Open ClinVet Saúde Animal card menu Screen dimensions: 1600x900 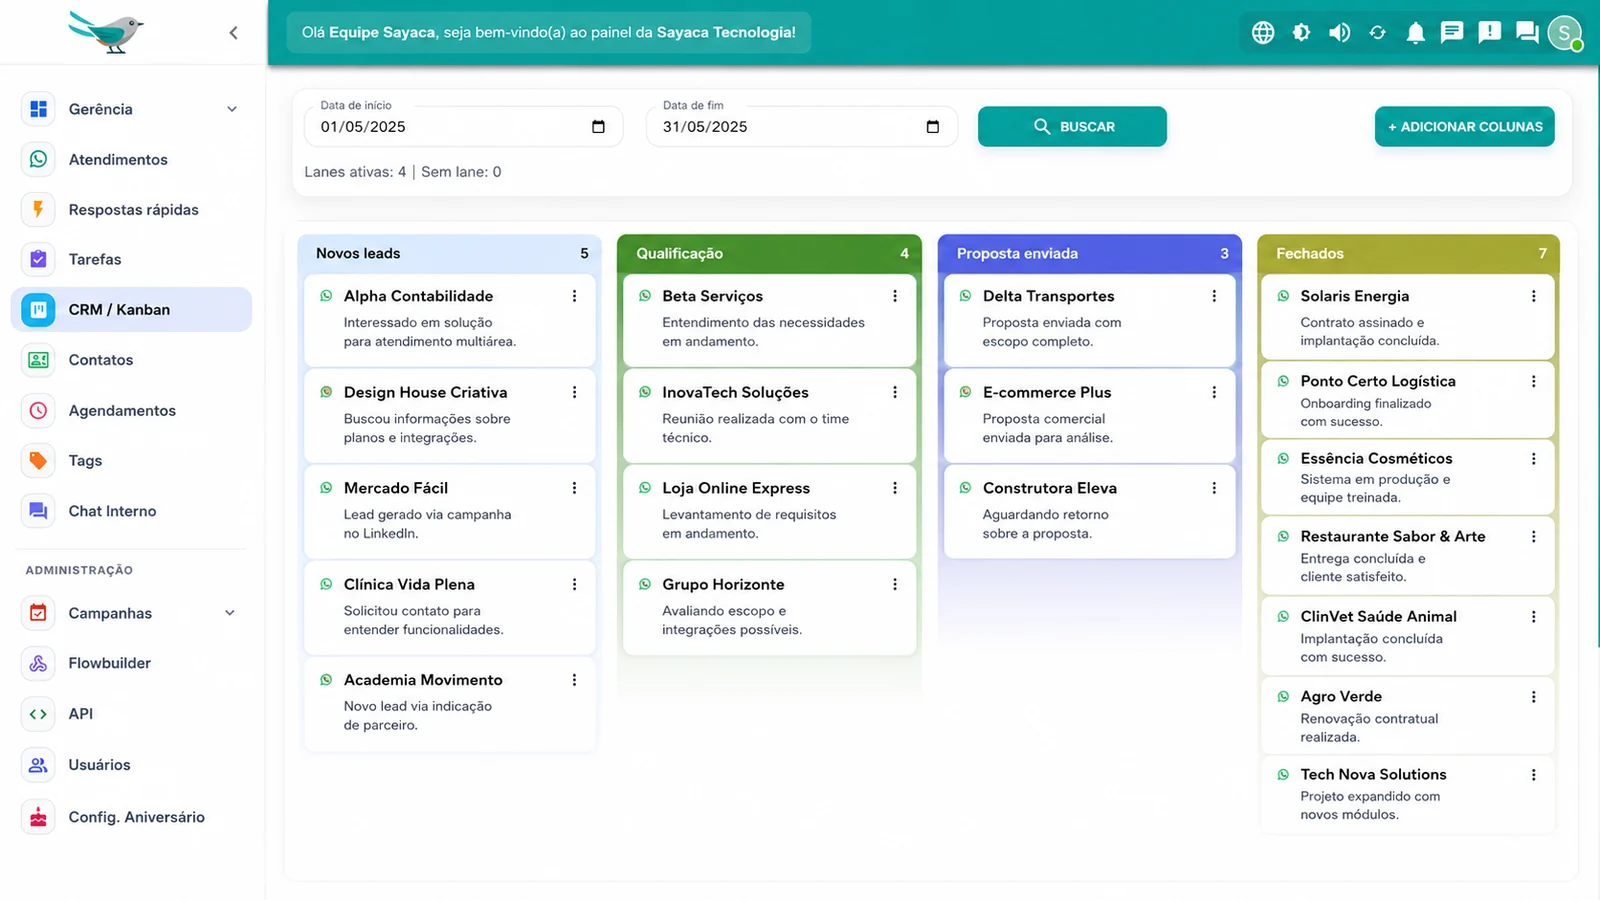pos(1533,616)
